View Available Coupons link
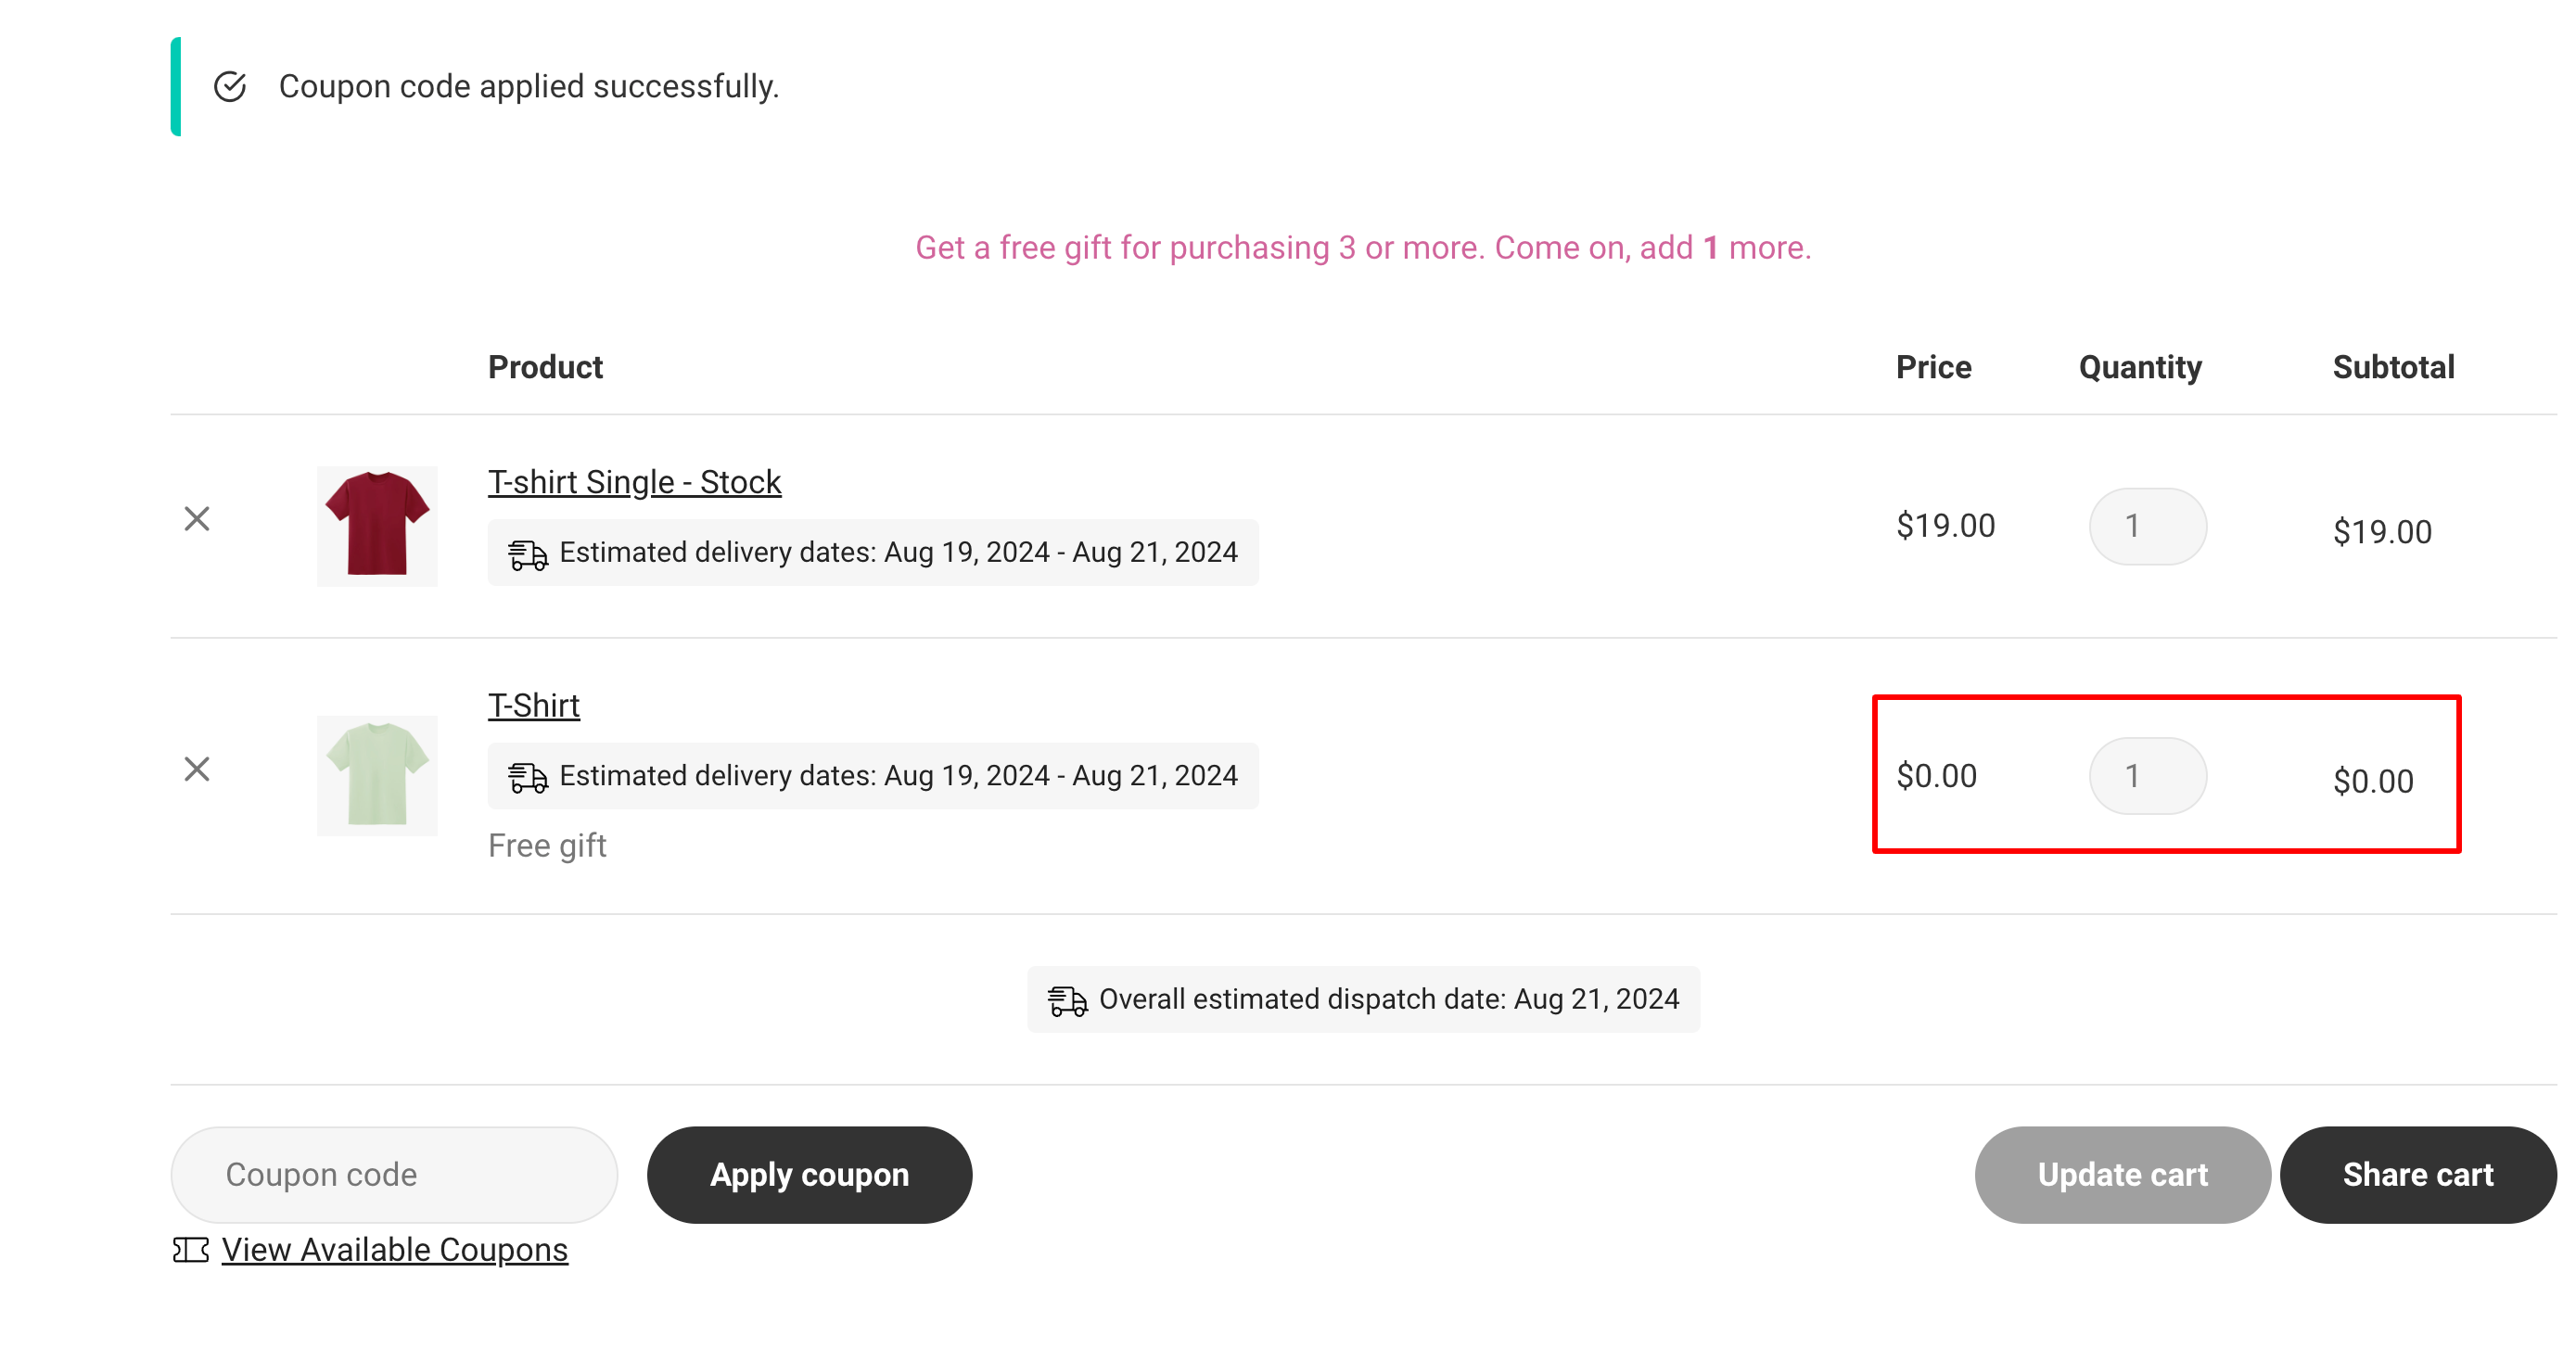 point(394,1250)
